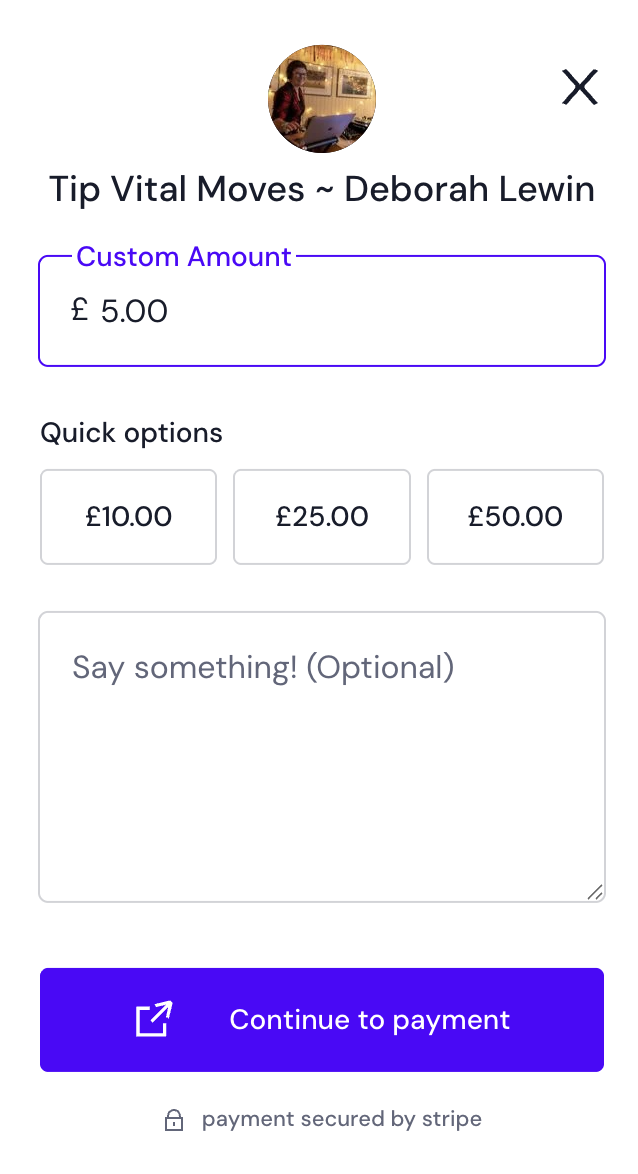Click the Tip Vital Moves title text
The width and height of the screenshot is (638, 1174).
click(176, 189)
